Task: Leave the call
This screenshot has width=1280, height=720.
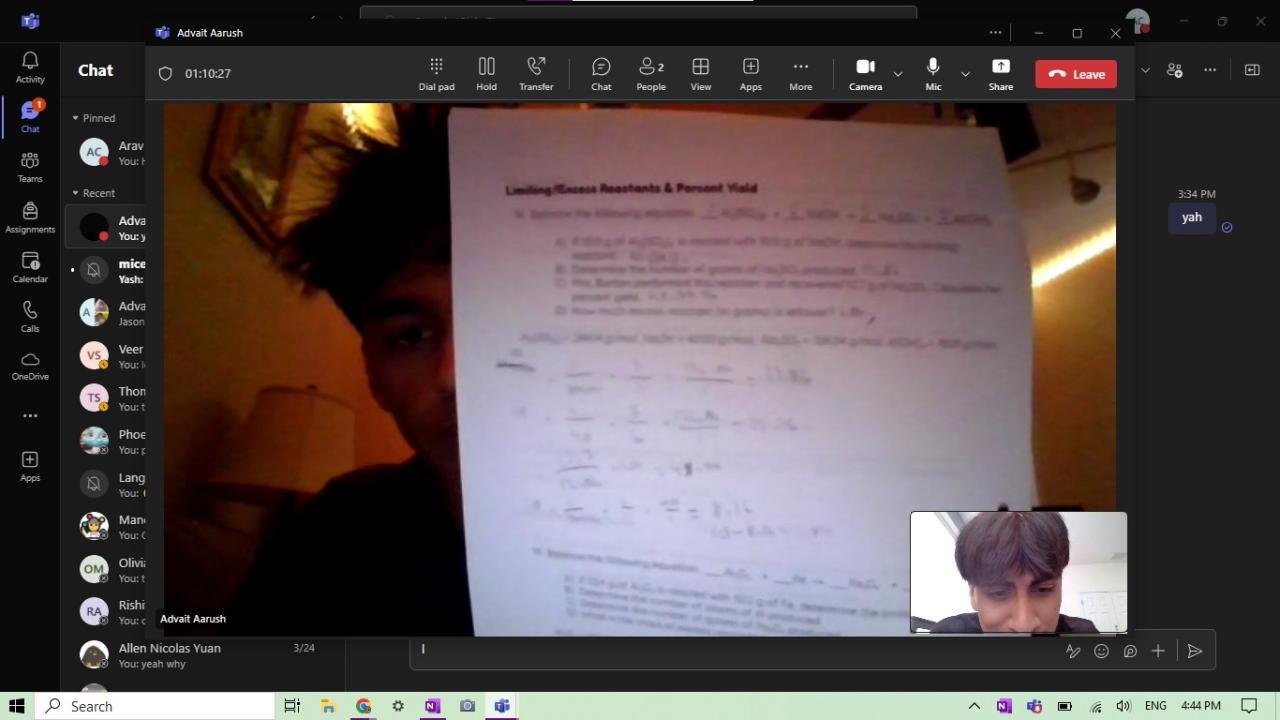Action: point(1076,74)
